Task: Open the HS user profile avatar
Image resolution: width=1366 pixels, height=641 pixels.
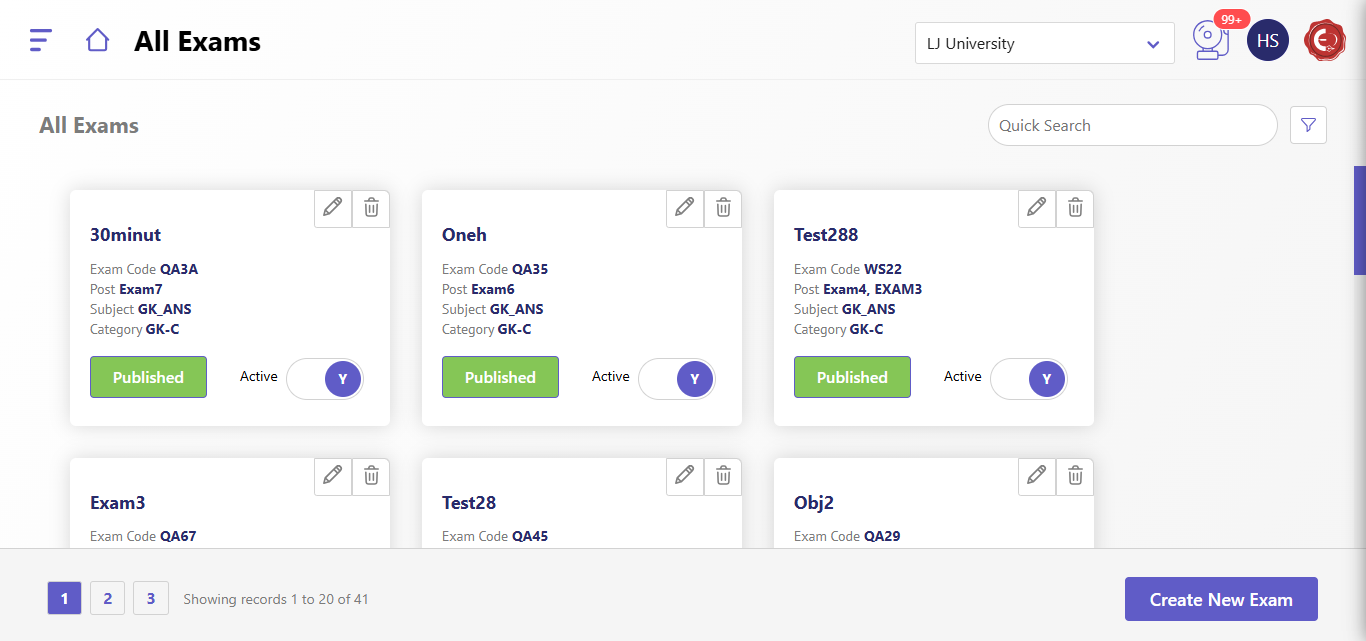Action: coord(1267,41)
